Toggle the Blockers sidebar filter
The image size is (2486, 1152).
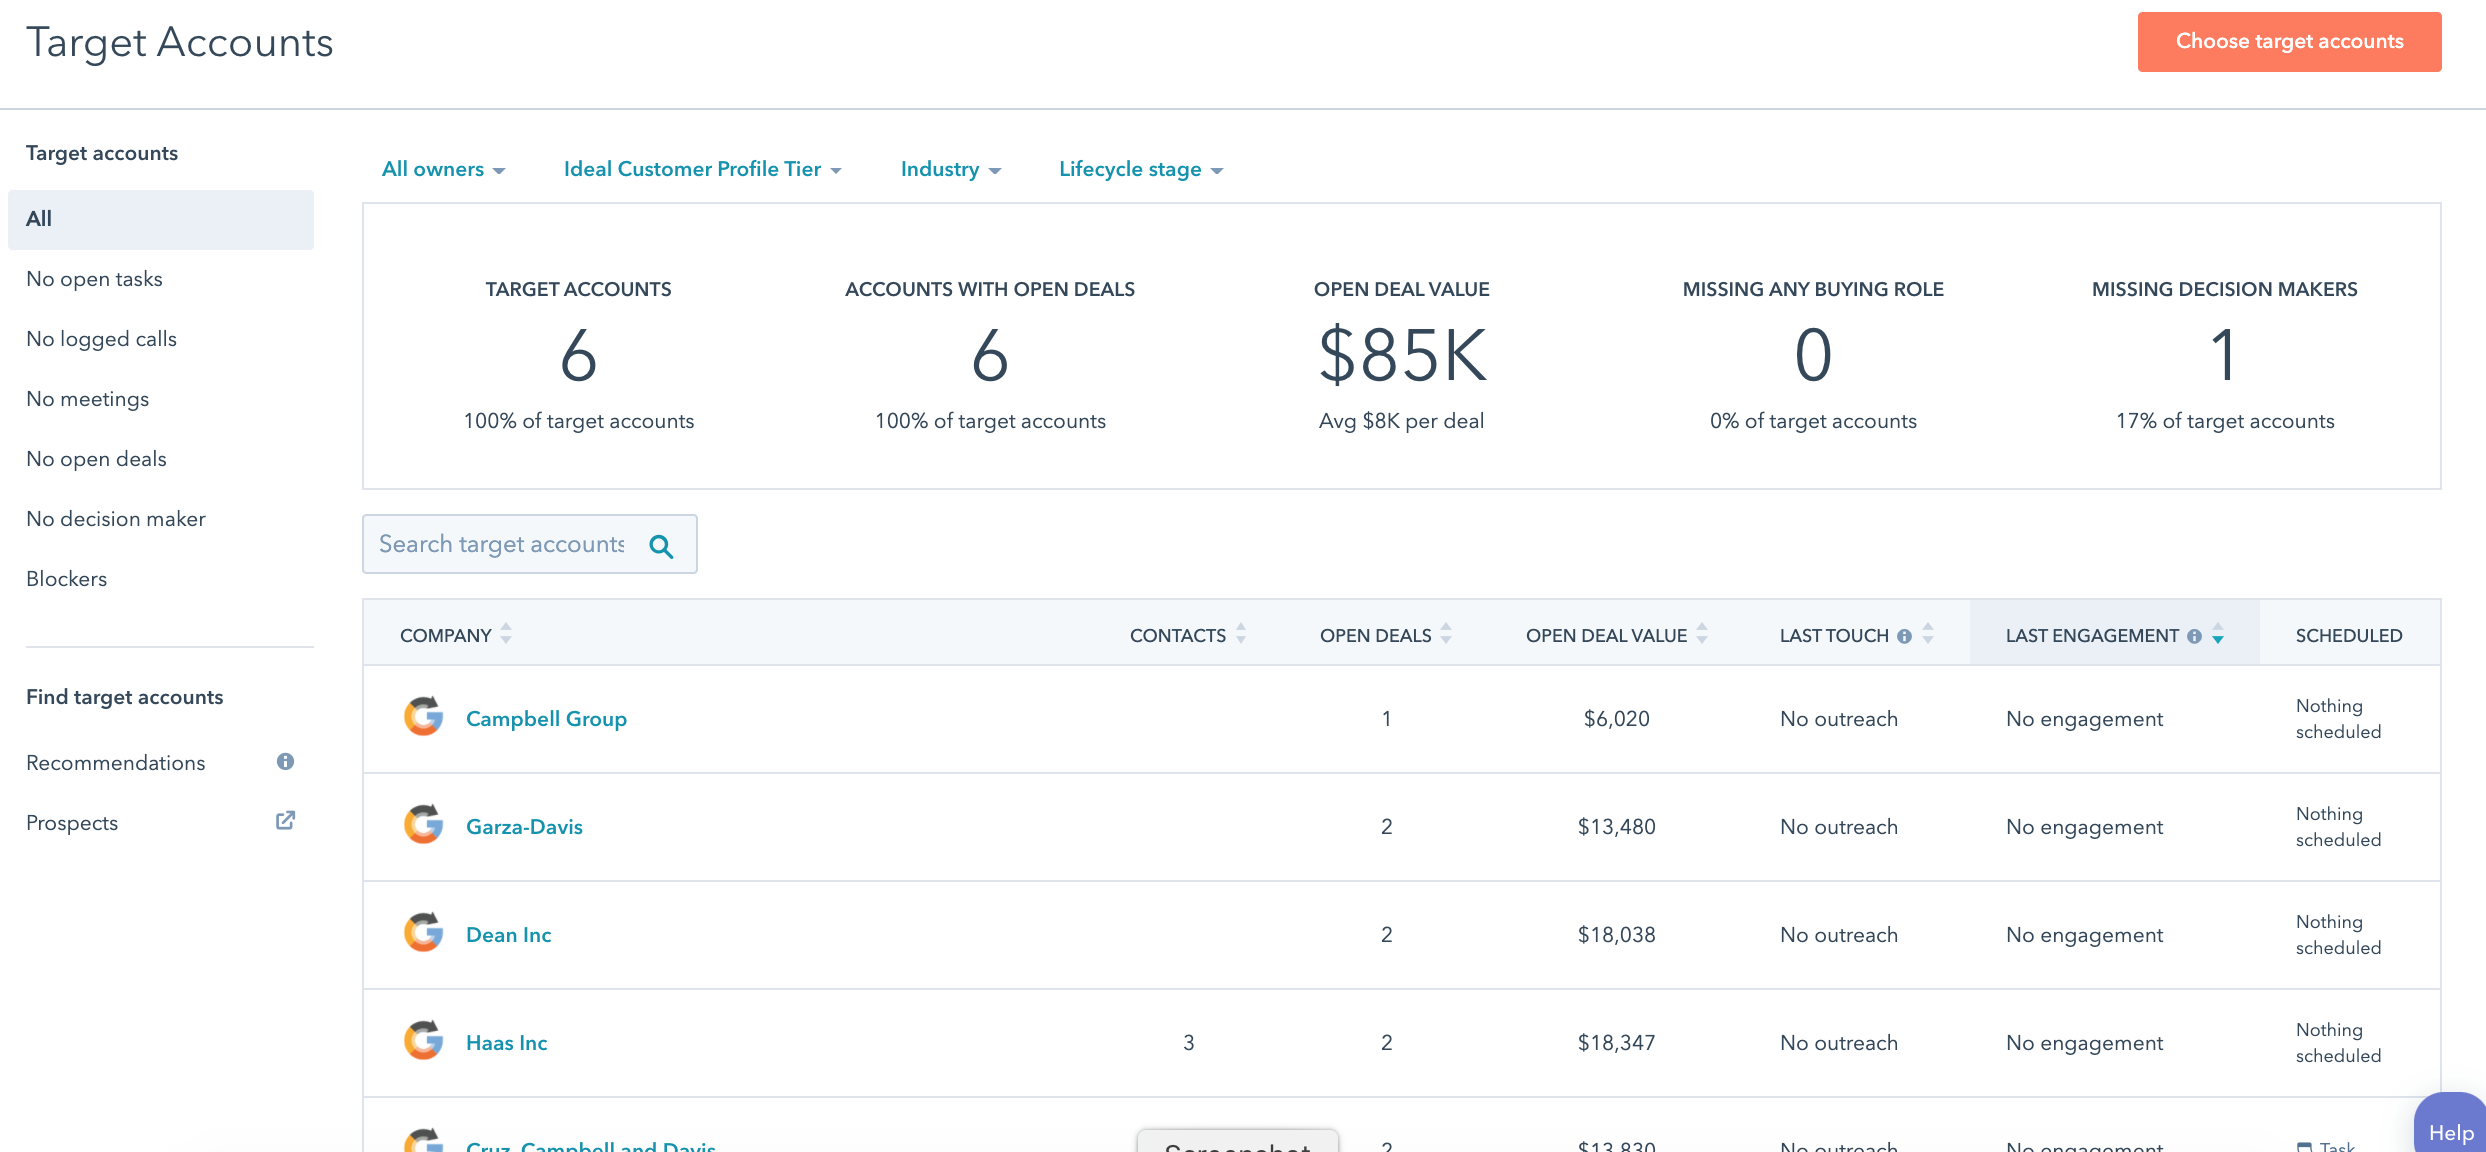pos(67,578)
